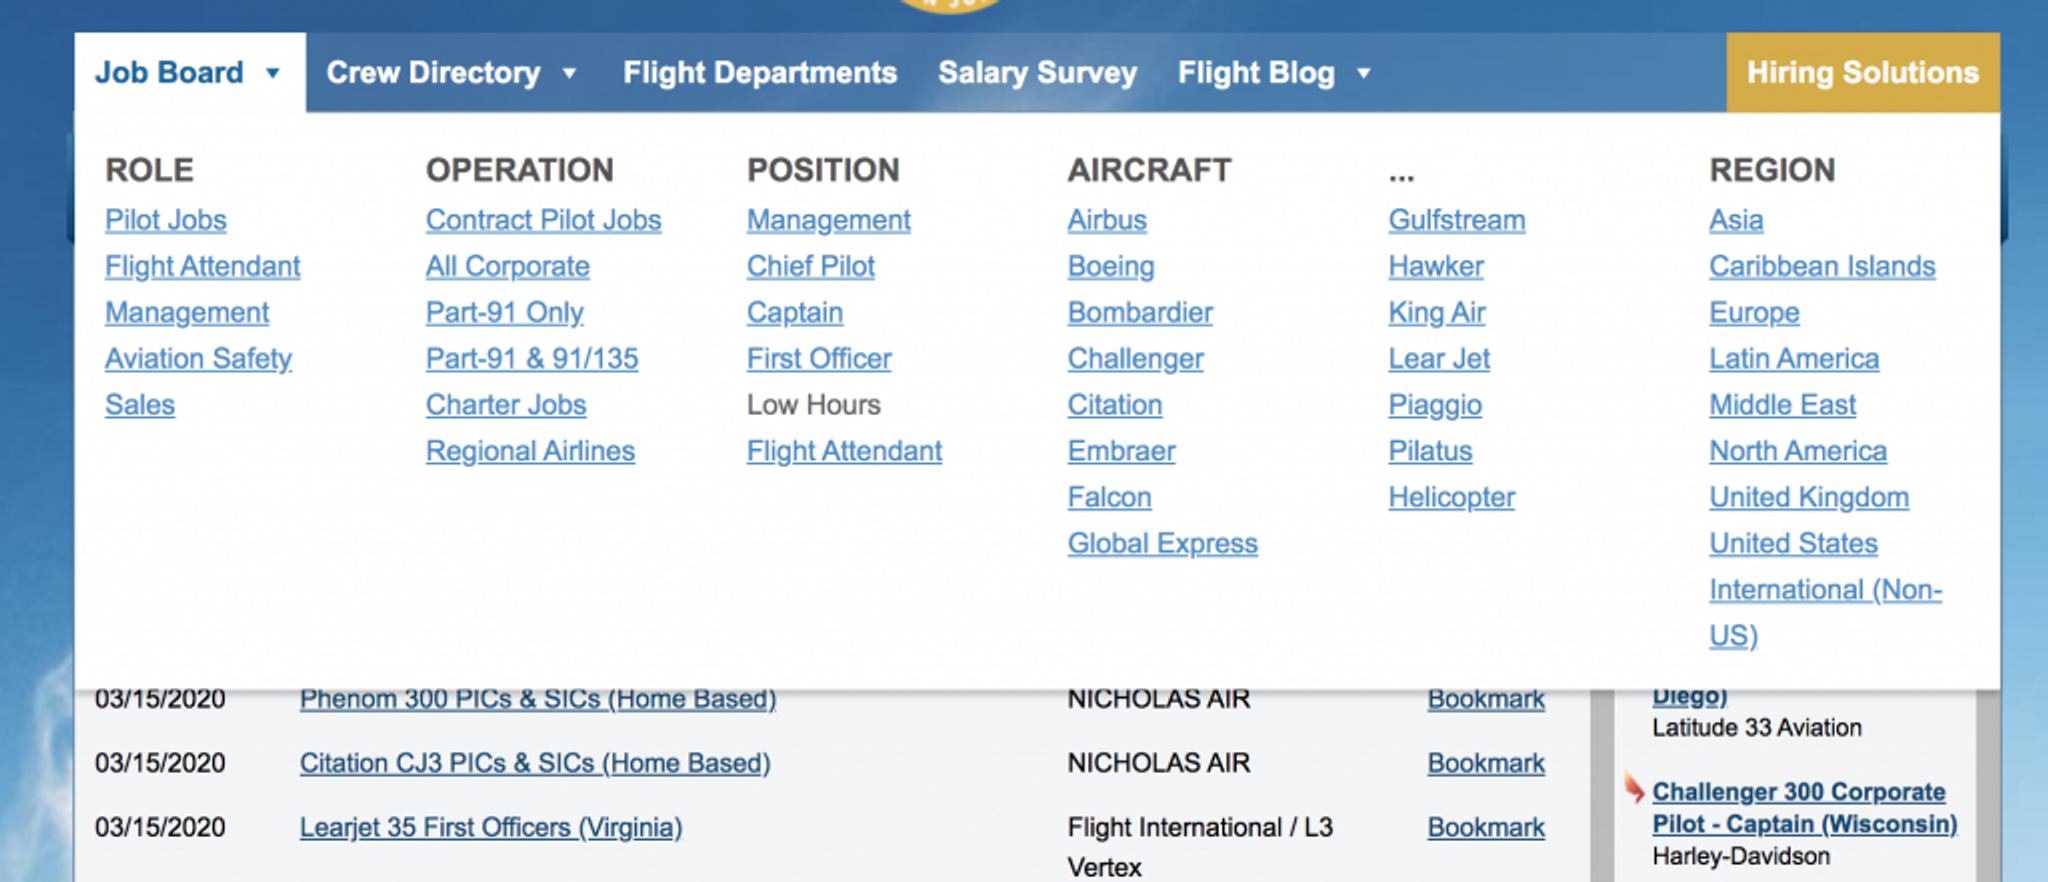The height and width of the screenshot is (882, 2048).
Task: Click the Hiring Solutions button
Action: (1862, 73)
